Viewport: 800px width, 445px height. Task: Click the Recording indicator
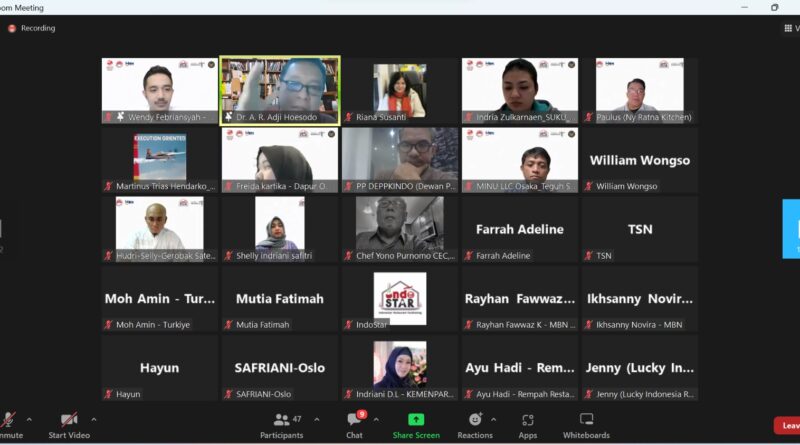click(x=31, y=28)
